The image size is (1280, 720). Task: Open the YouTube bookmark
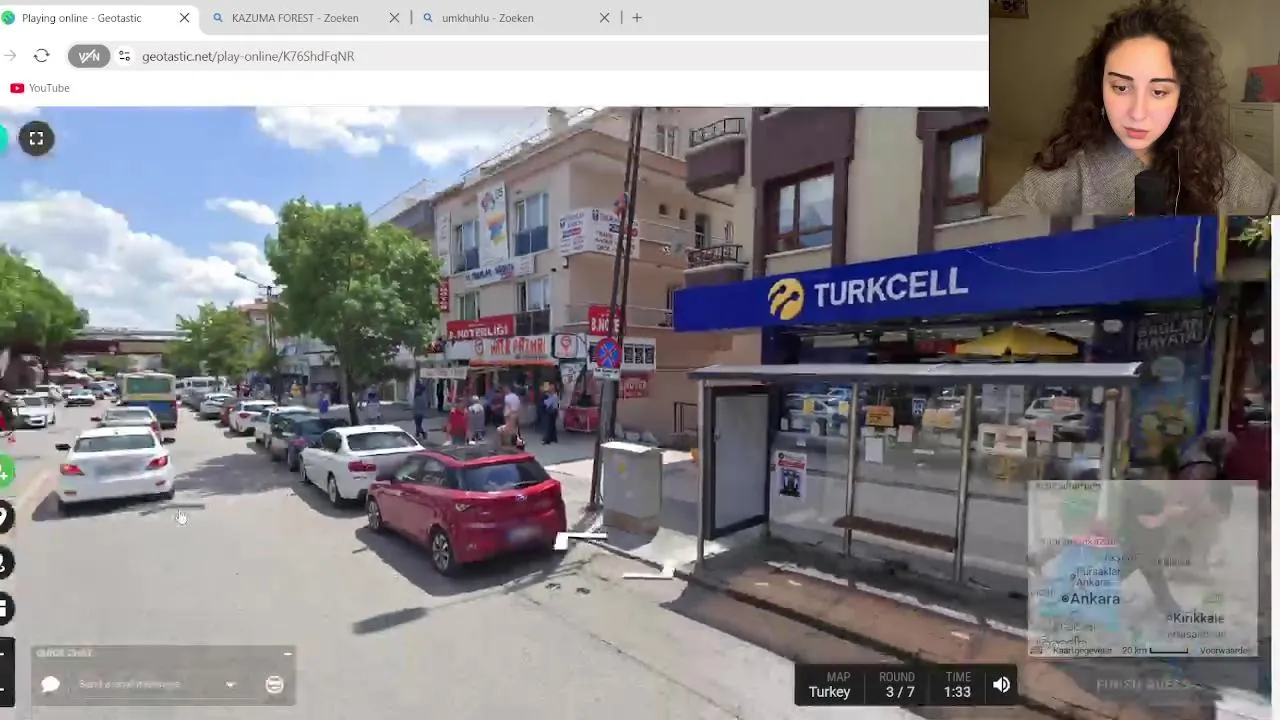[40, 88]
